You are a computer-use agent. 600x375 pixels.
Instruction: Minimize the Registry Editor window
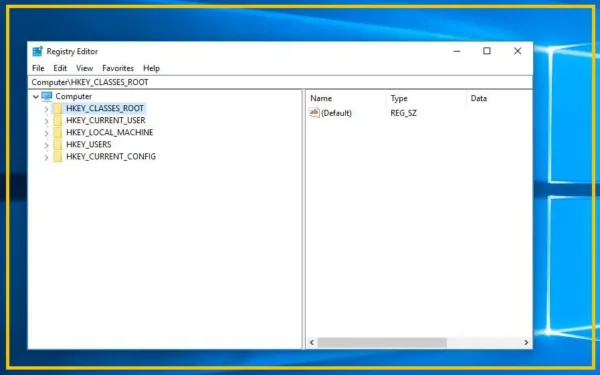[457, 51]
